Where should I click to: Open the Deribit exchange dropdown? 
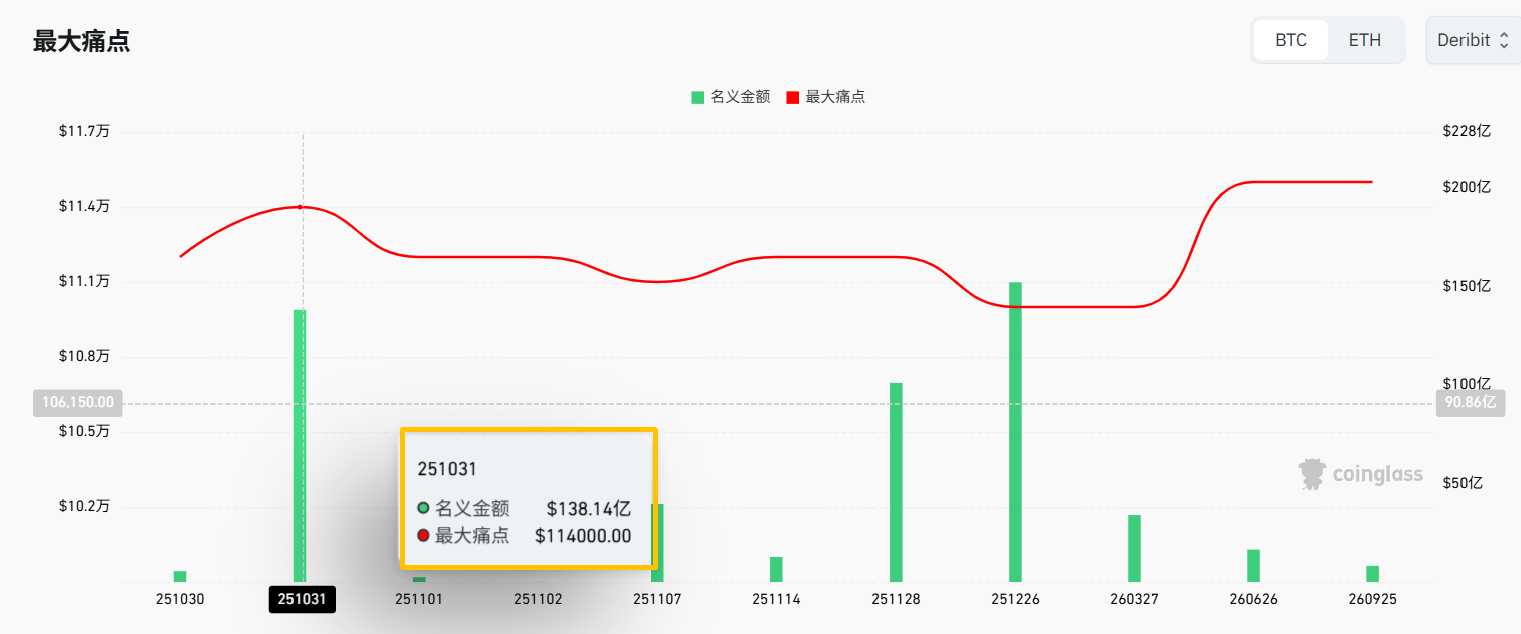click(x=1472, y=41)
